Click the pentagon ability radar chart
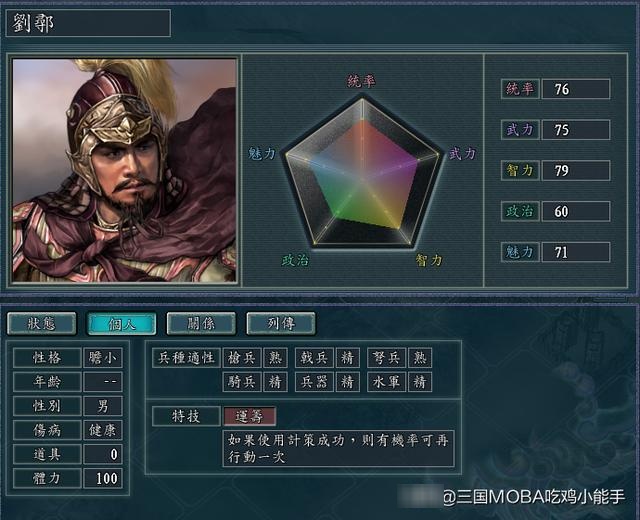The width and height of the screenshot is (640, 520). [362, 171]
